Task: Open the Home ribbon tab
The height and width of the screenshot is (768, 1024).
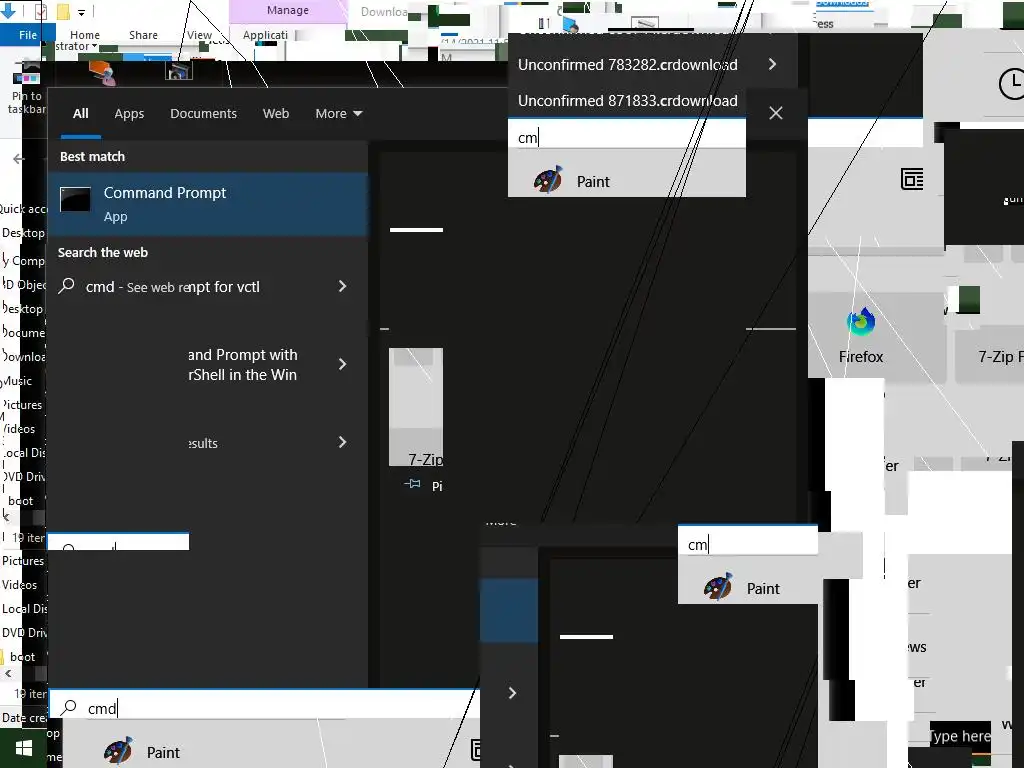Action: (x=85, y=35)
